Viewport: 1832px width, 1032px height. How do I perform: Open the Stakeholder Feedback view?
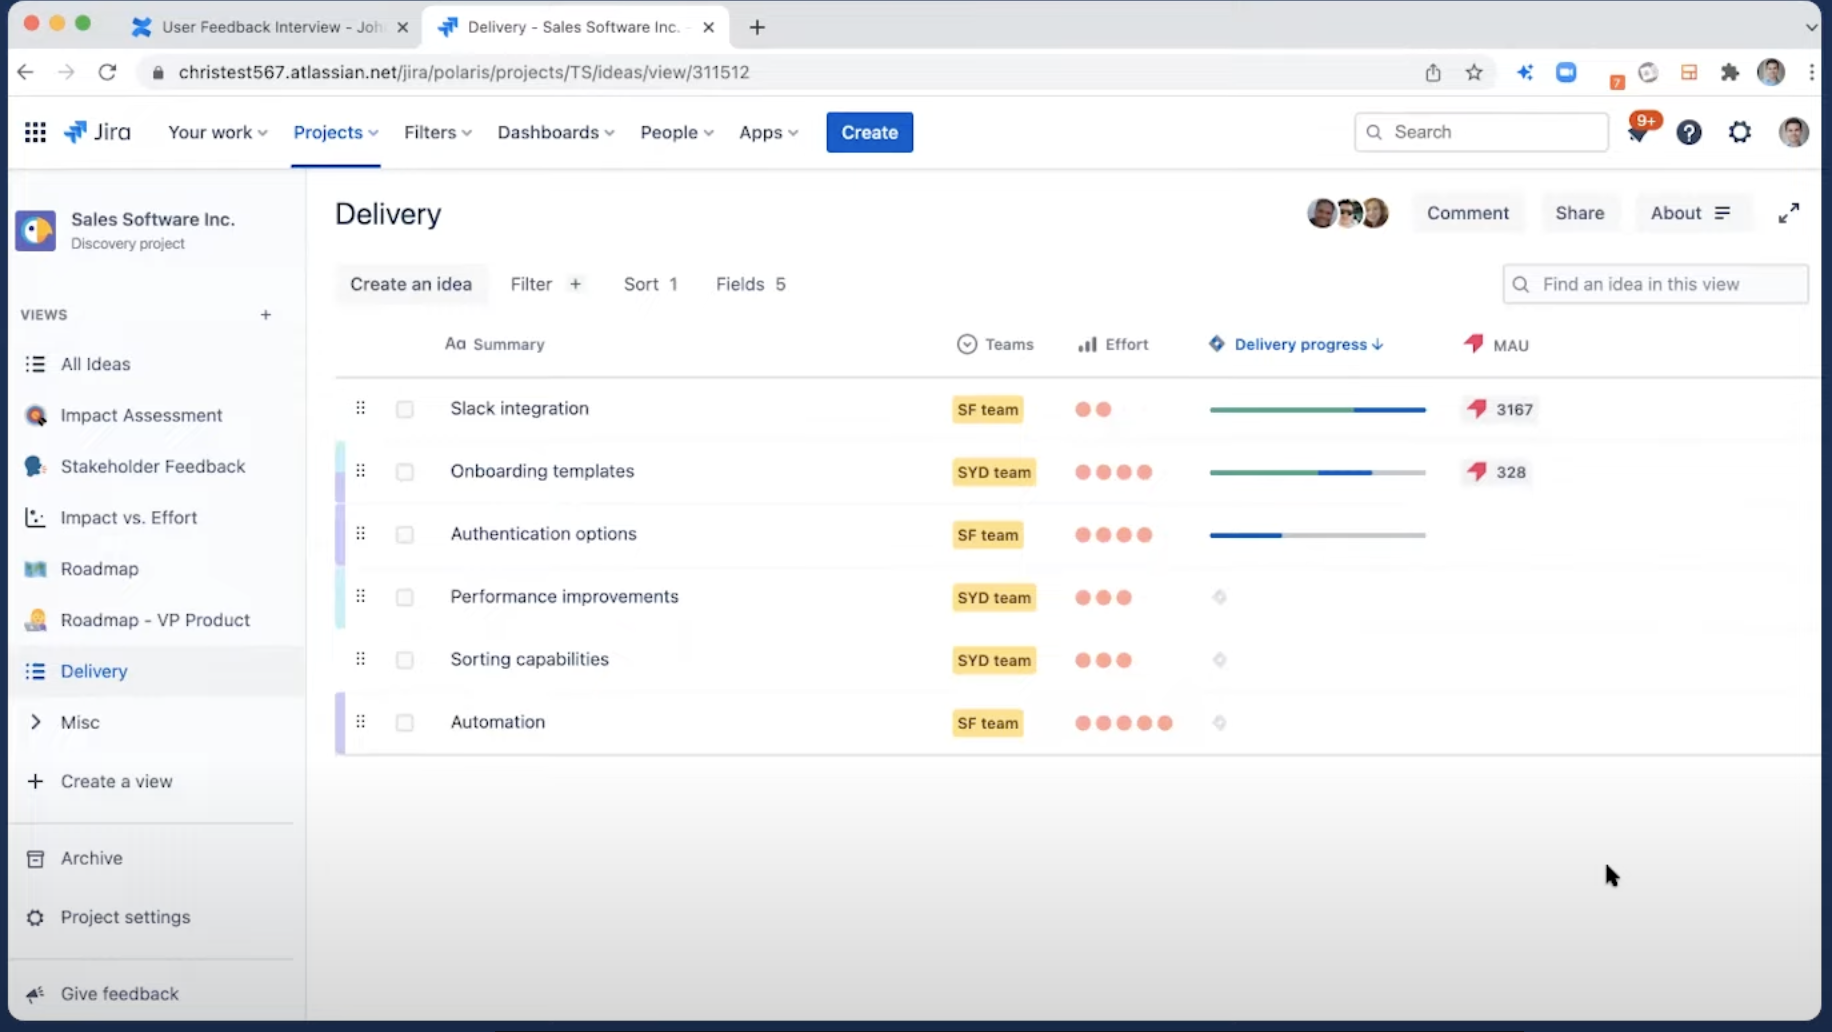152,466
